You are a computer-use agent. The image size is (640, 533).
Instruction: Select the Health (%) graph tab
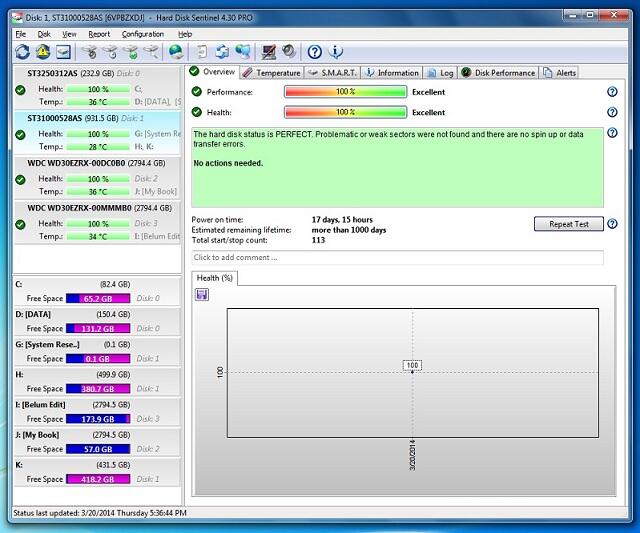click(x=215, y=278)
